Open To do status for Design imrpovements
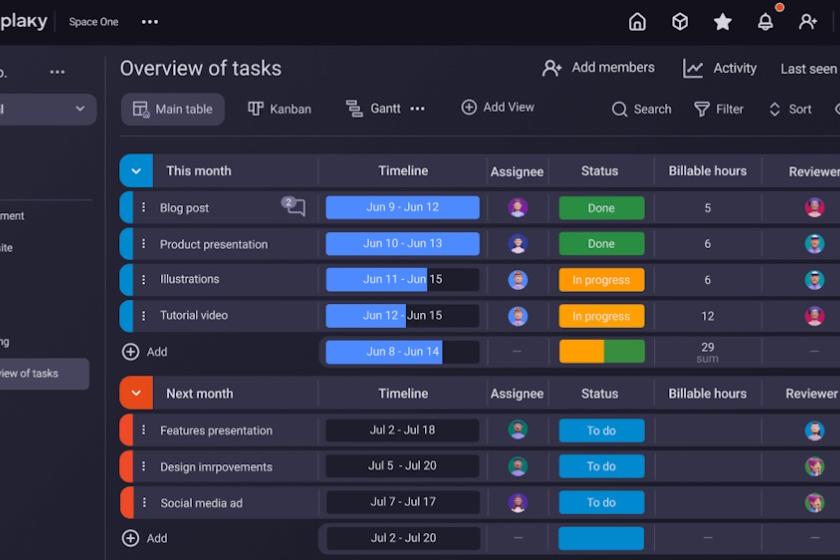Image resolution: width=840 pixels, height=560 pixels. 602,466
